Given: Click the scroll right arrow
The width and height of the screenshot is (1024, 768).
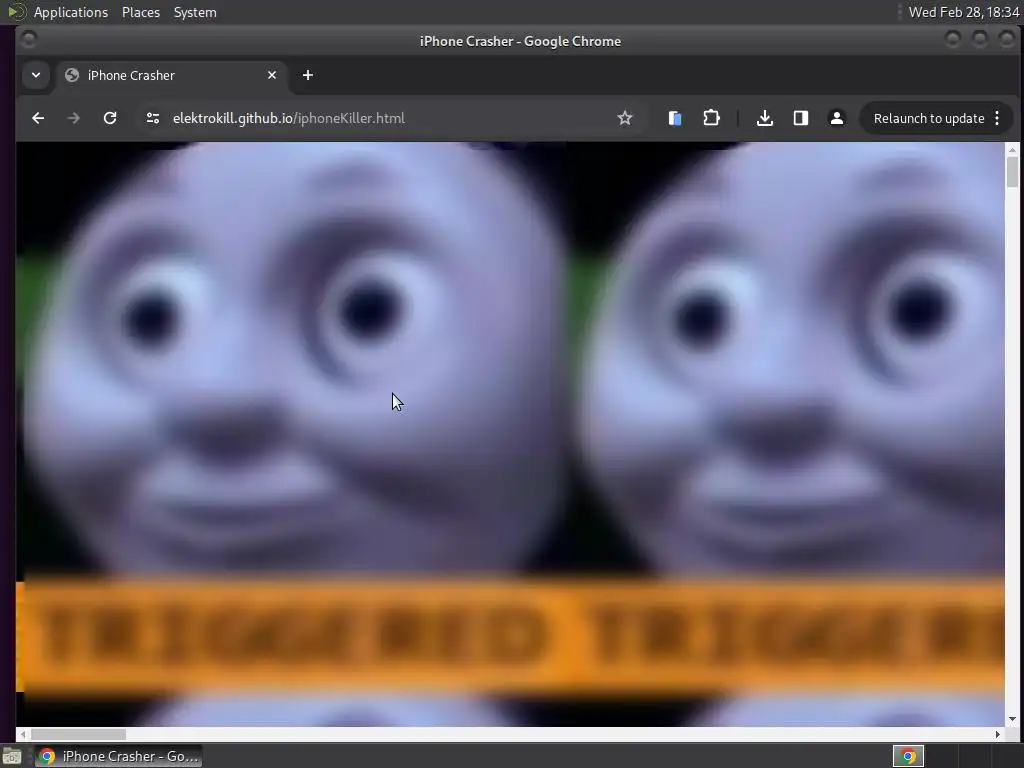Looking at the screenshot, I should (x=997, y=734).
